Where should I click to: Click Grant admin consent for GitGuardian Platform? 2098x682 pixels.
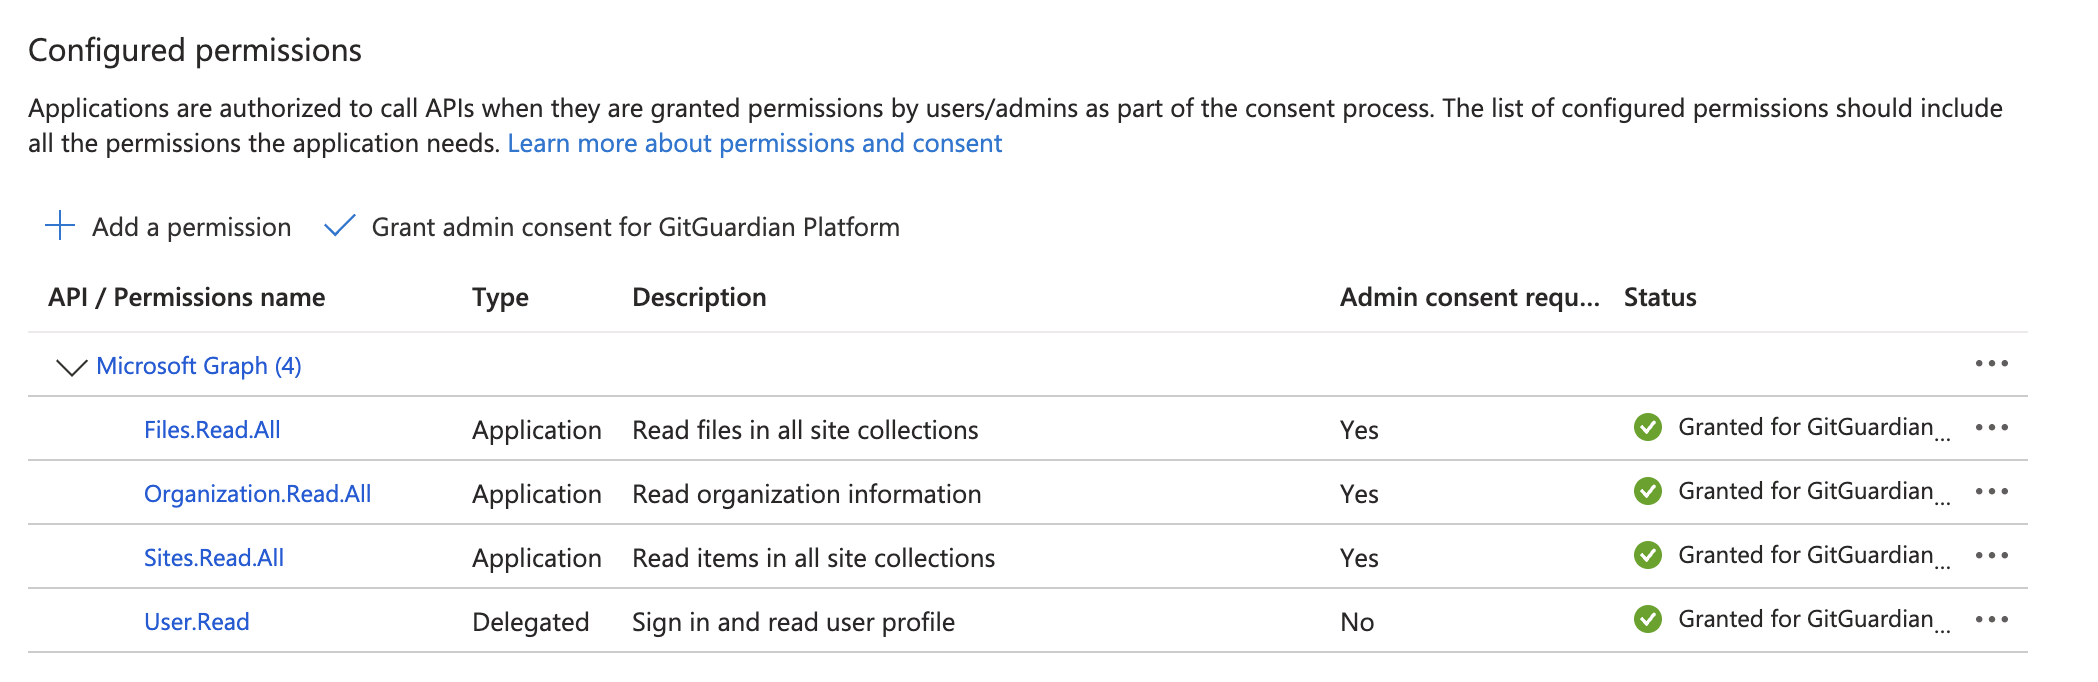(636, 228)
